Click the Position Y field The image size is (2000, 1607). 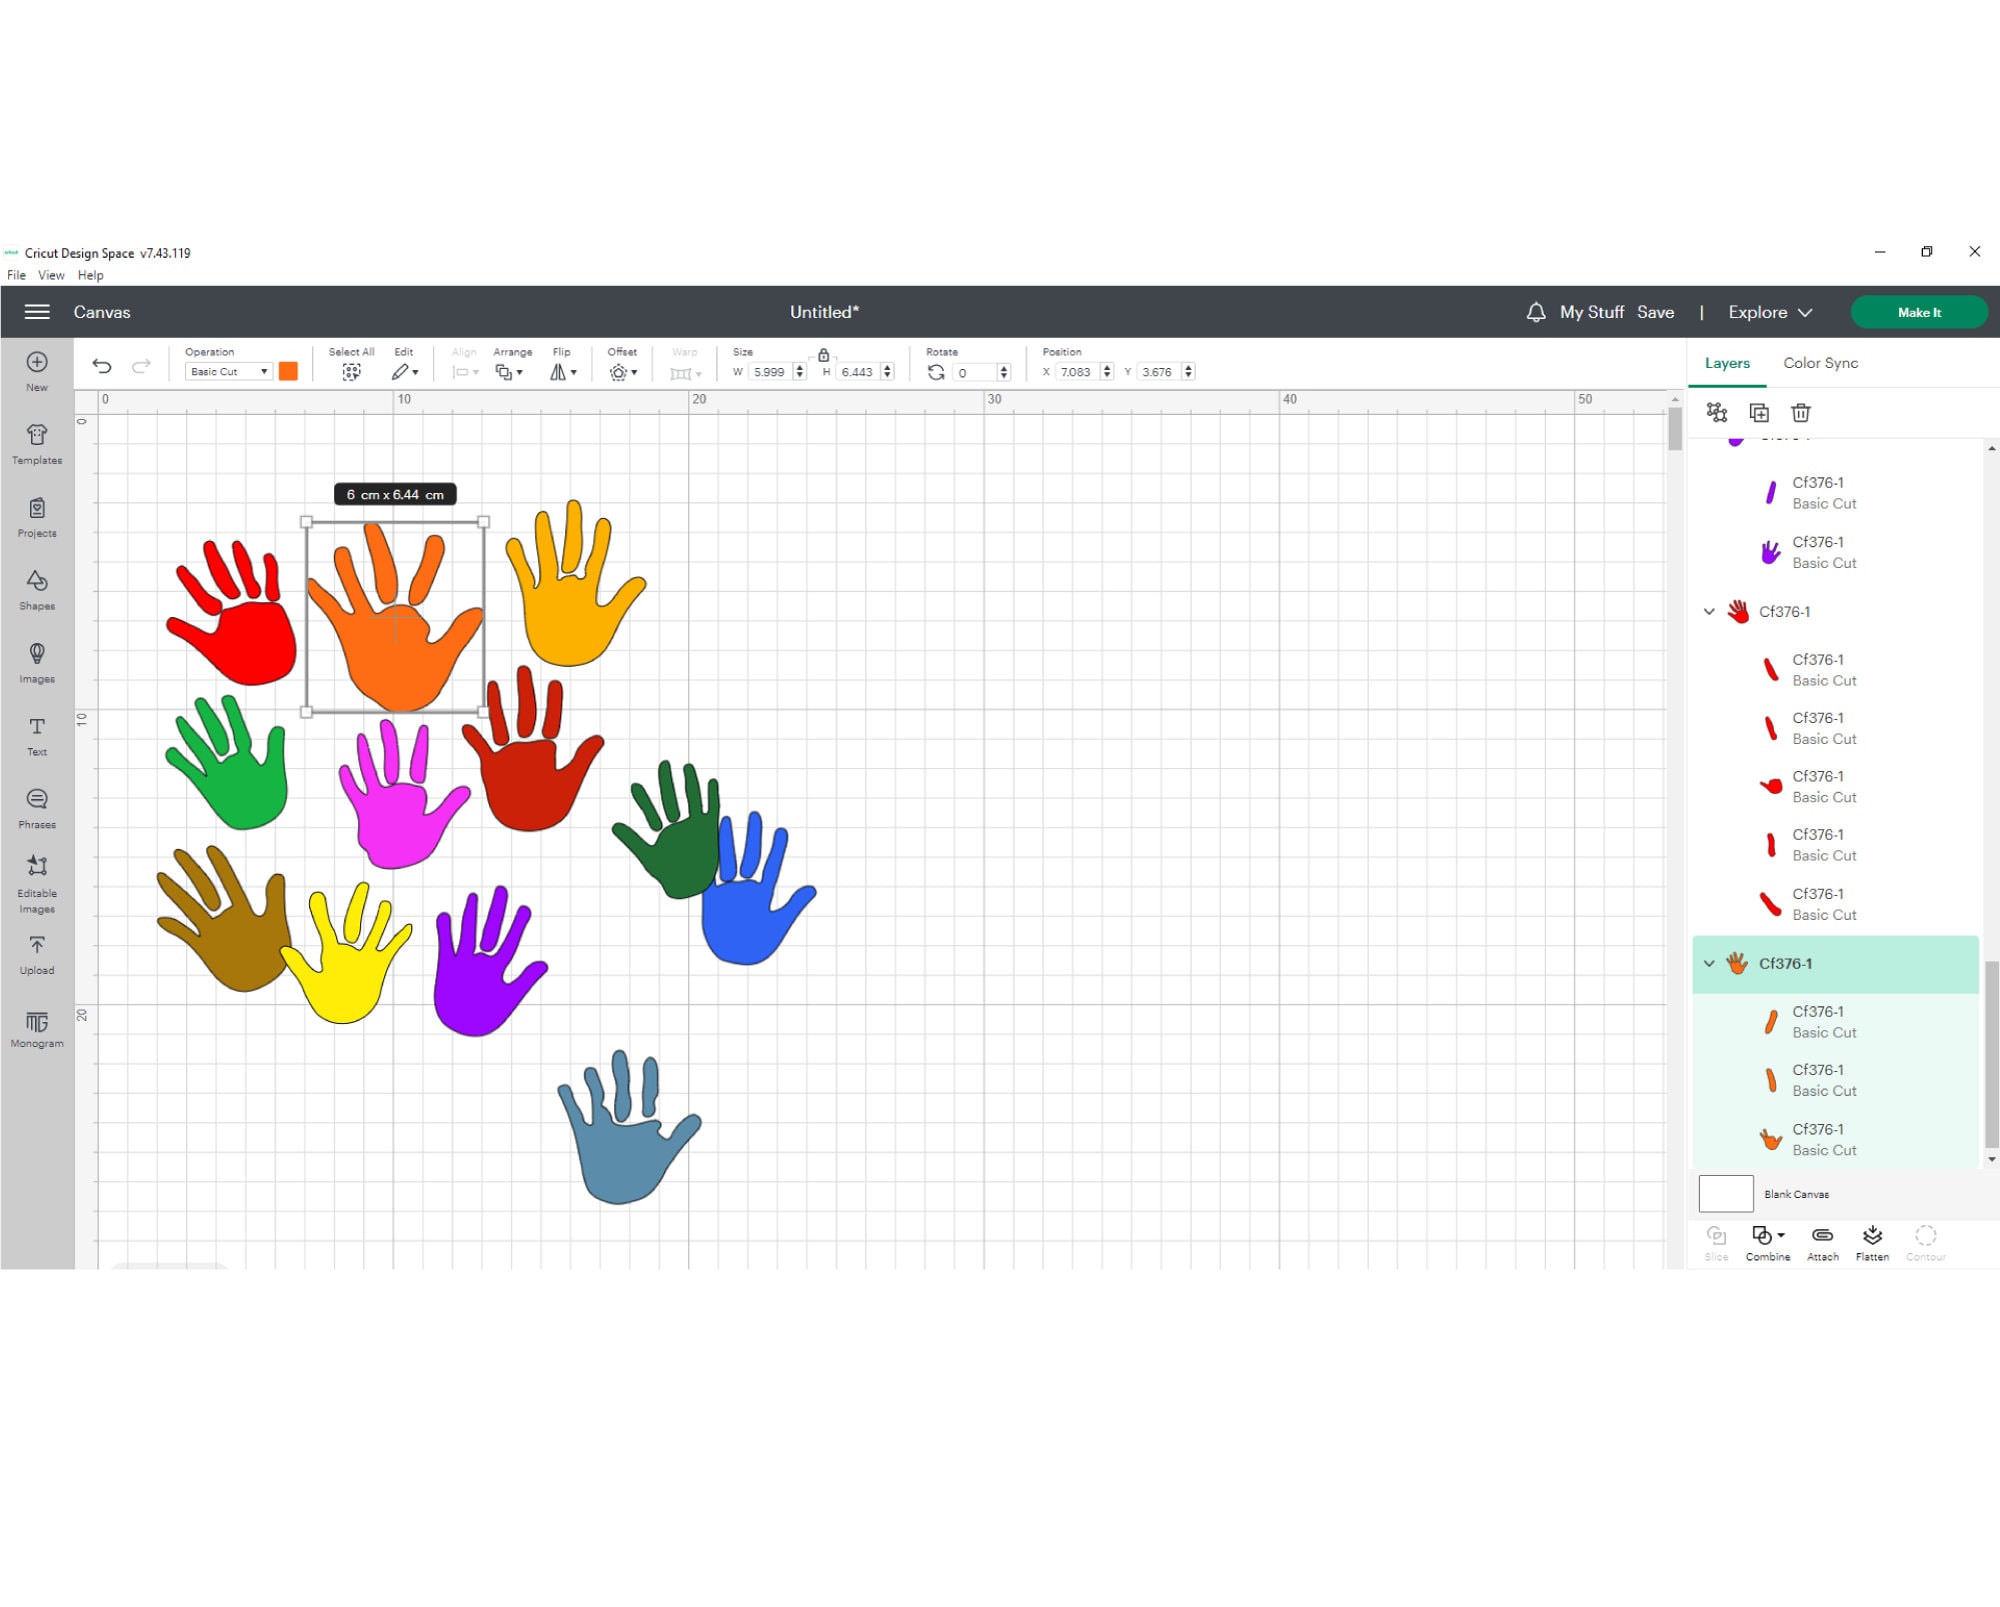[x=1158, y=372]
